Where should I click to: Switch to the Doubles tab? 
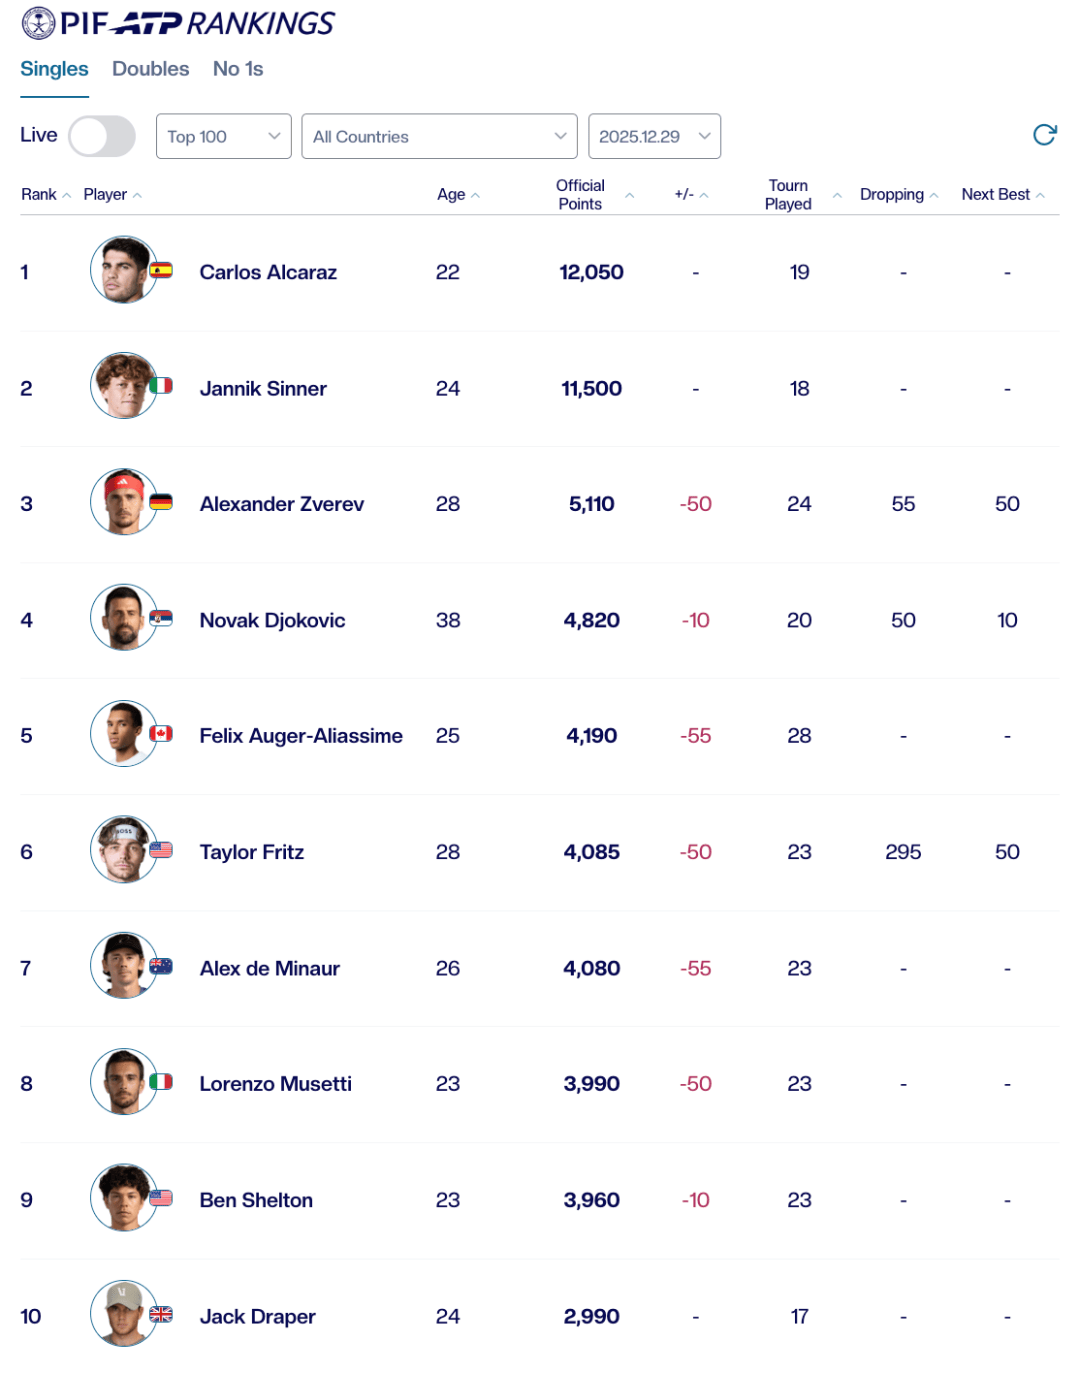click(x=150, y=69)
